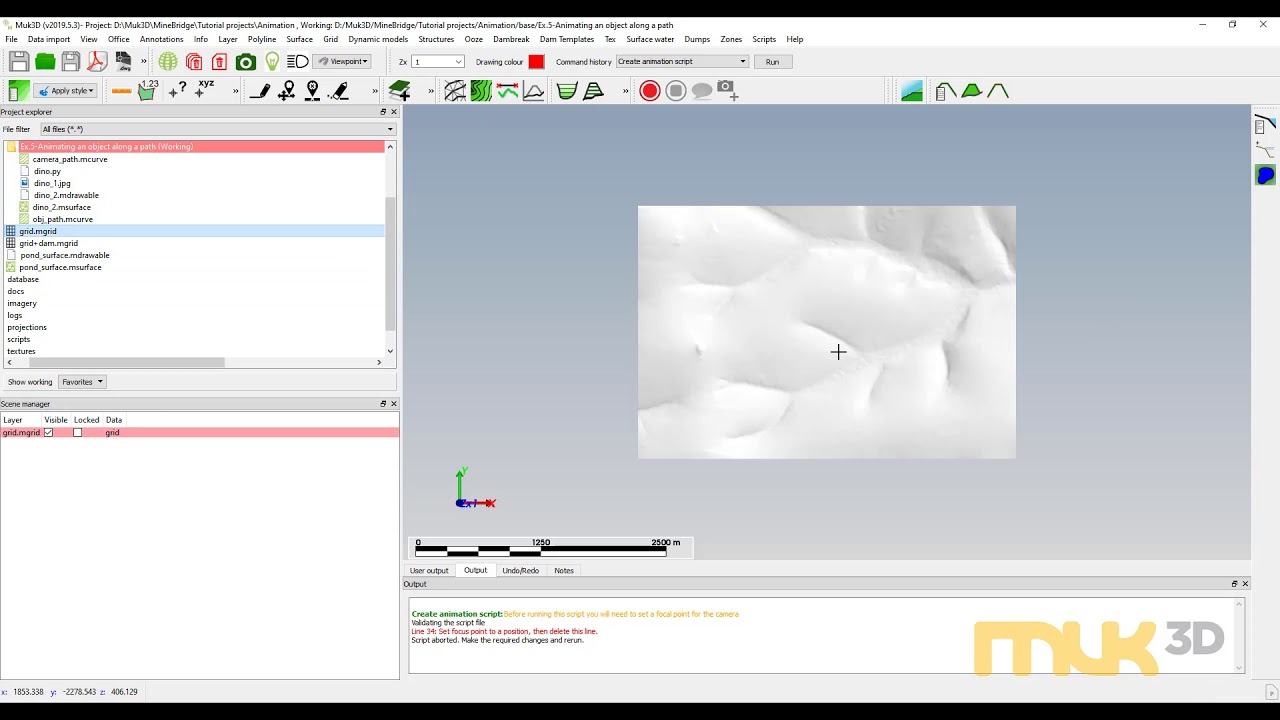Click the Project explorer horizontal scrollbar

coord(127,362)
